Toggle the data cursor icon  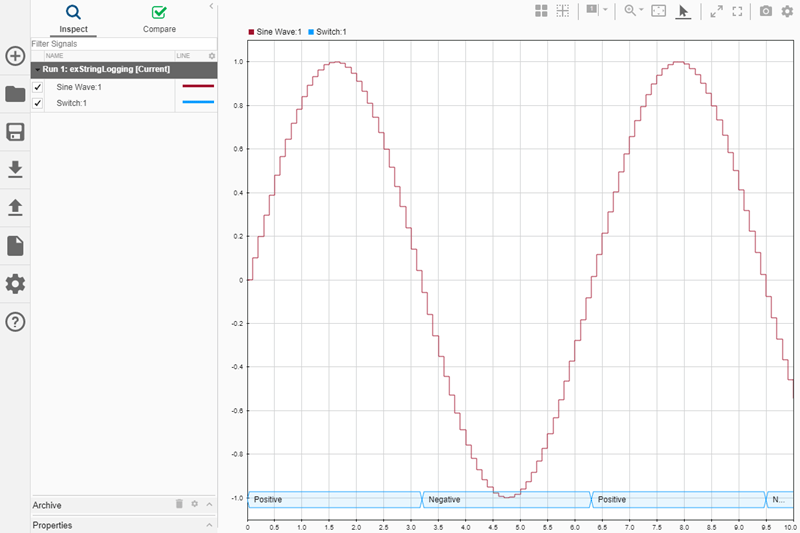[x=592, y=10]
